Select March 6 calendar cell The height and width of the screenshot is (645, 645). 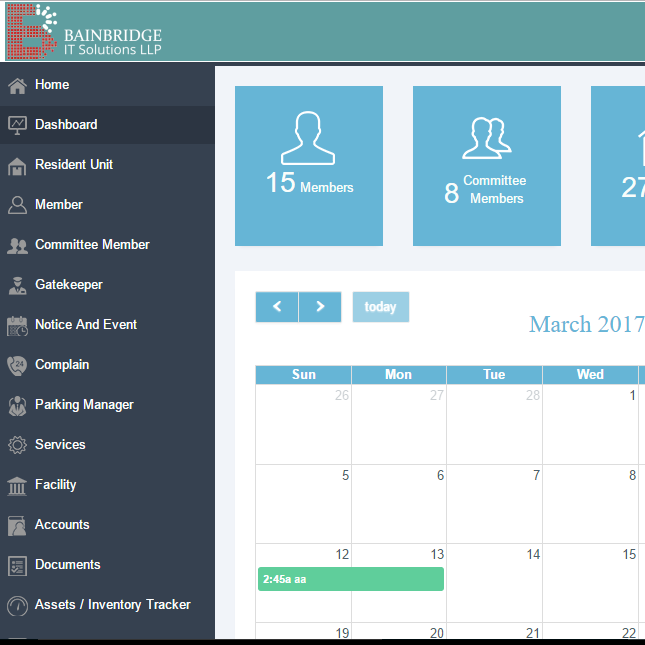[x=399, y=504]
